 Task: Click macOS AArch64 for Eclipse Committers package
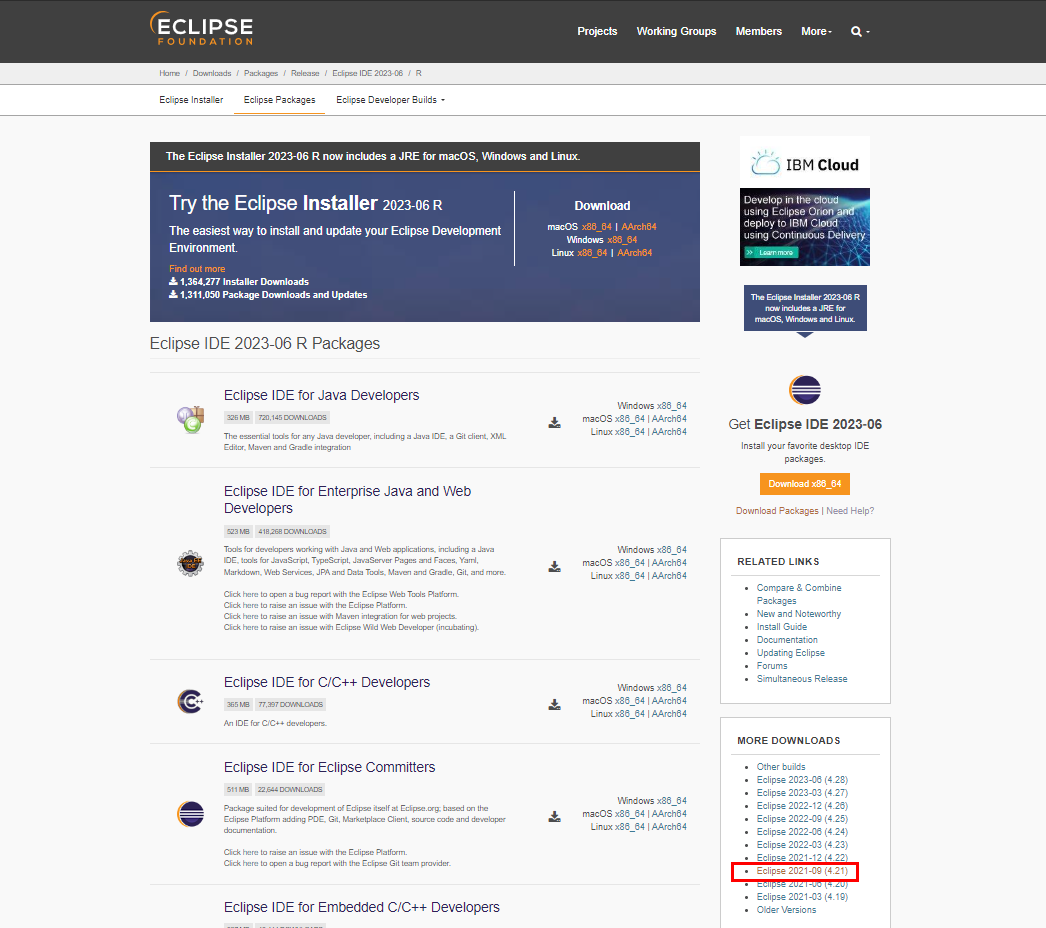point(669,814)
